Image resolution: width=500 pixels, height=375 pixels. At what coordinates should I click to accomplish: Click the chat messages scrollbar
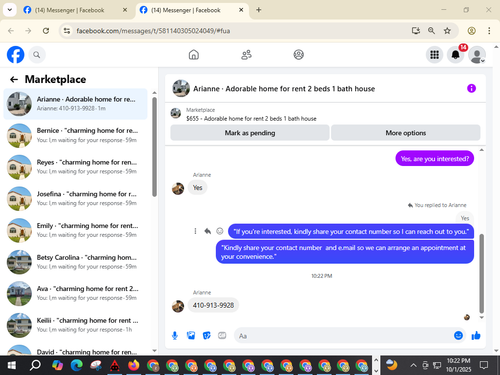481,273
